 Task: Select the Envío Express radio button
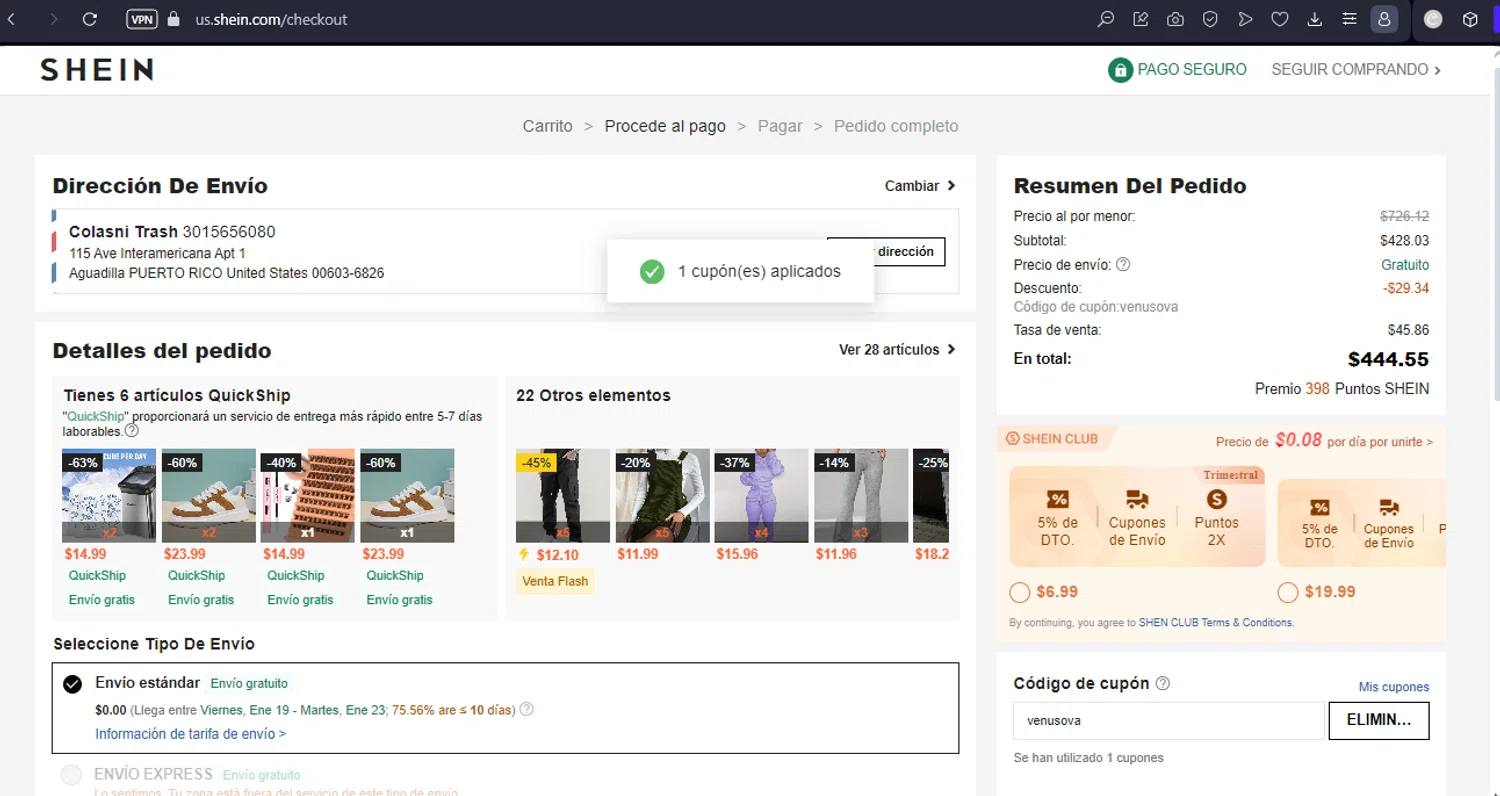click(72, 775)
